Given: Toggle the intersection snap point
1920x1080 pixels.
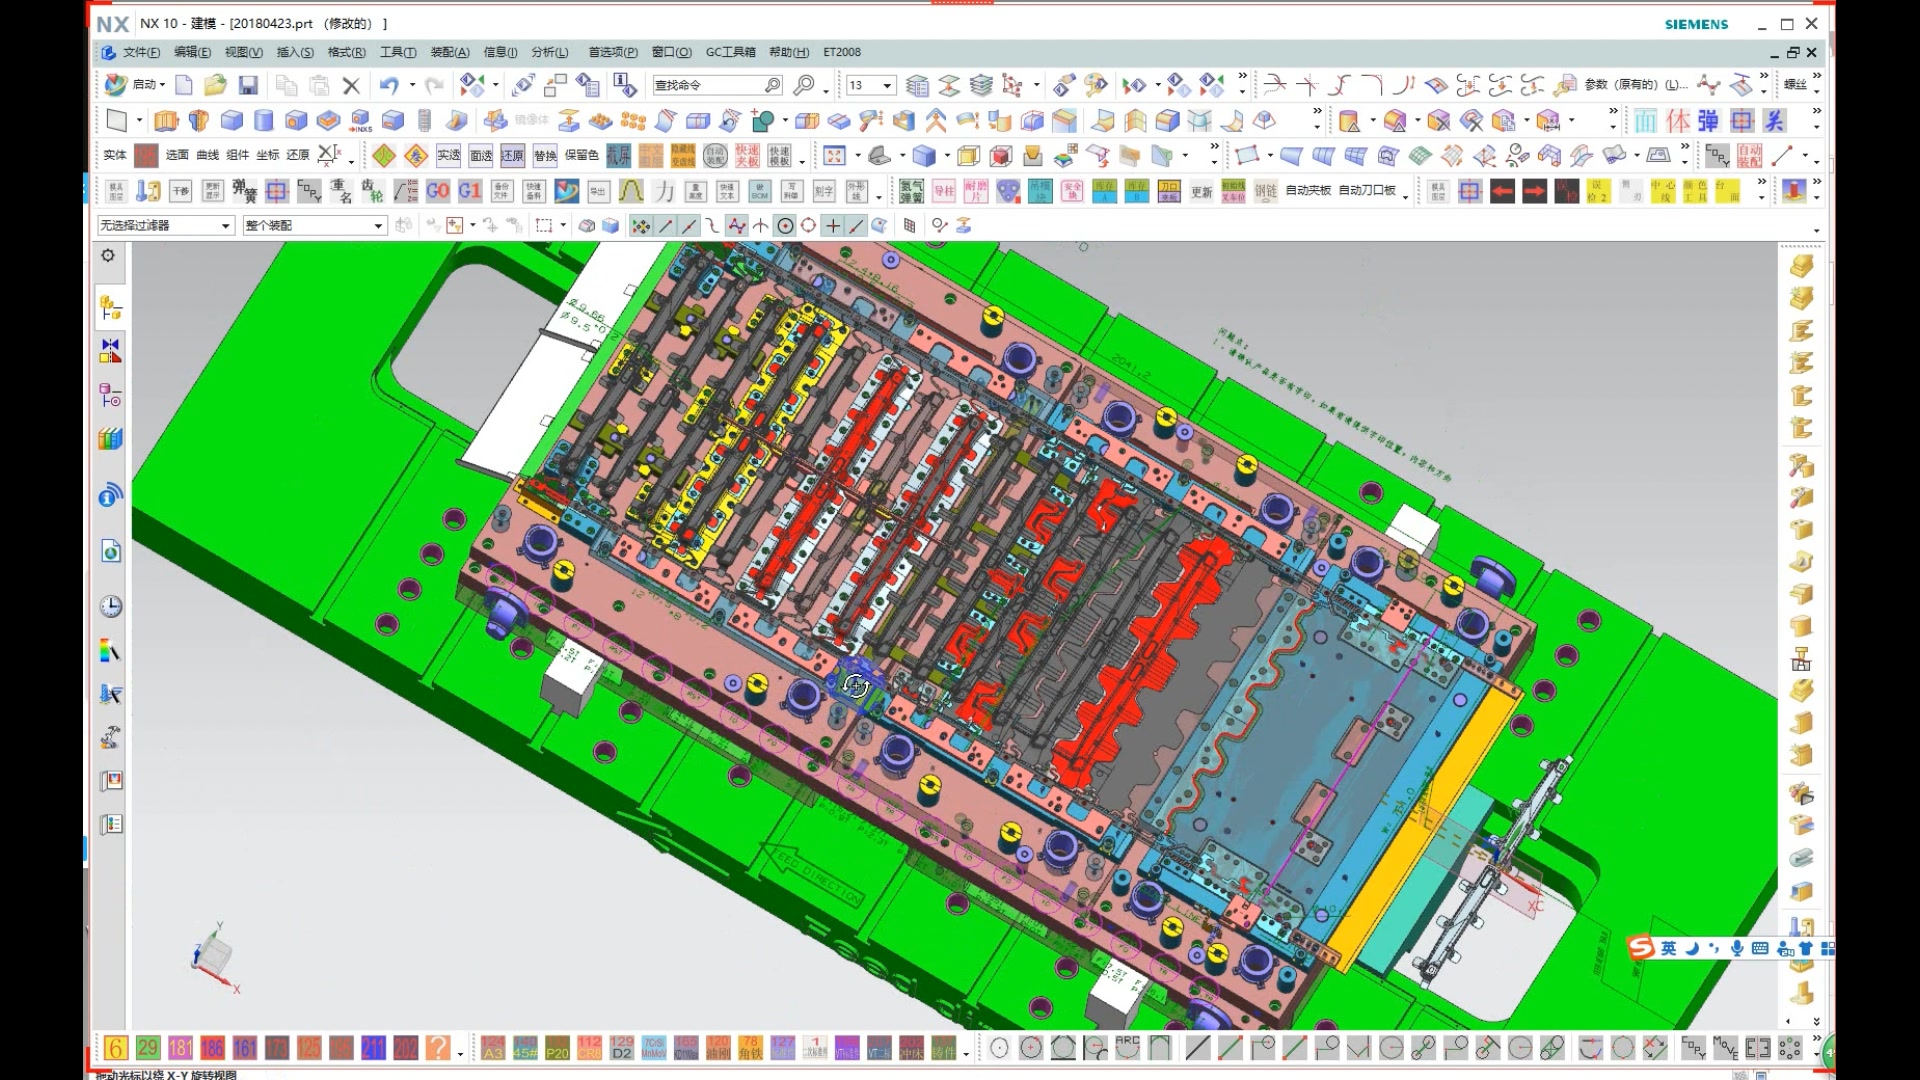Looking at the screenshot, I should coord(760,226).
